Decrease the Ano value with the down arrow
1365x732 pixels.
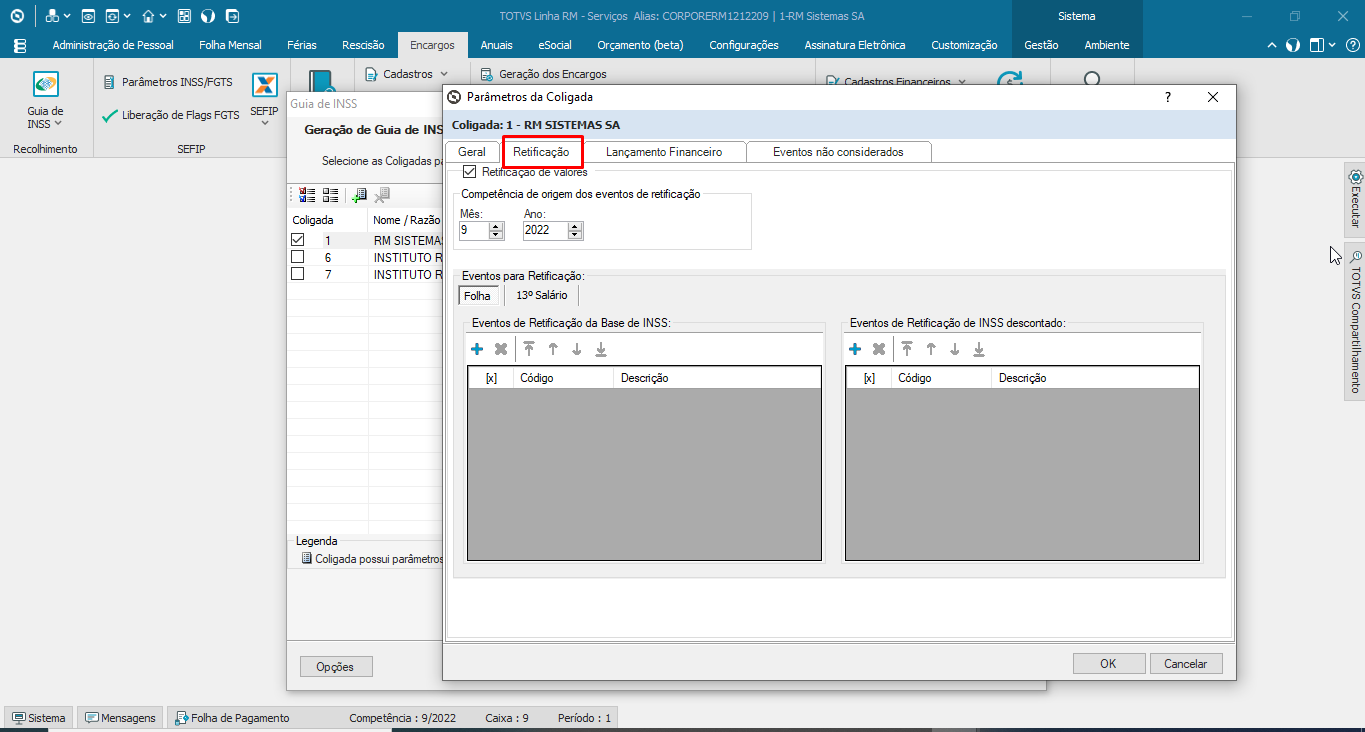tap(574, 235)
